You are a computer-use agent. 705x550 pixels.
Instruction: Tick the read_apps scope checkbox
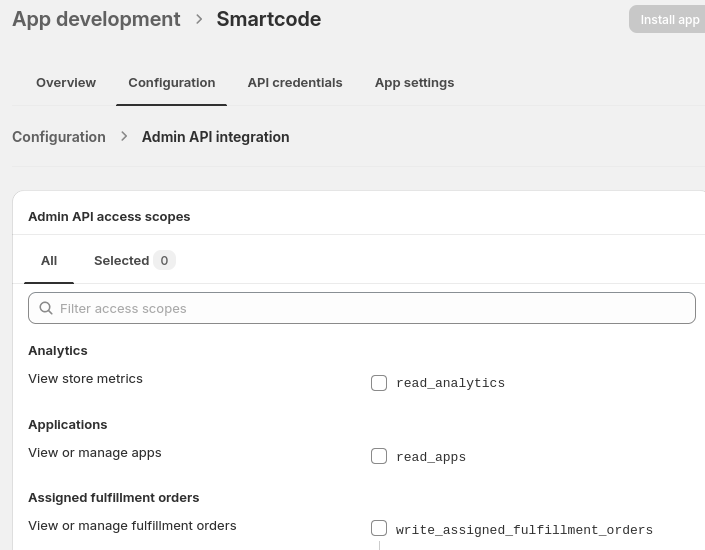pyautogui.click(x=379, y=456)
